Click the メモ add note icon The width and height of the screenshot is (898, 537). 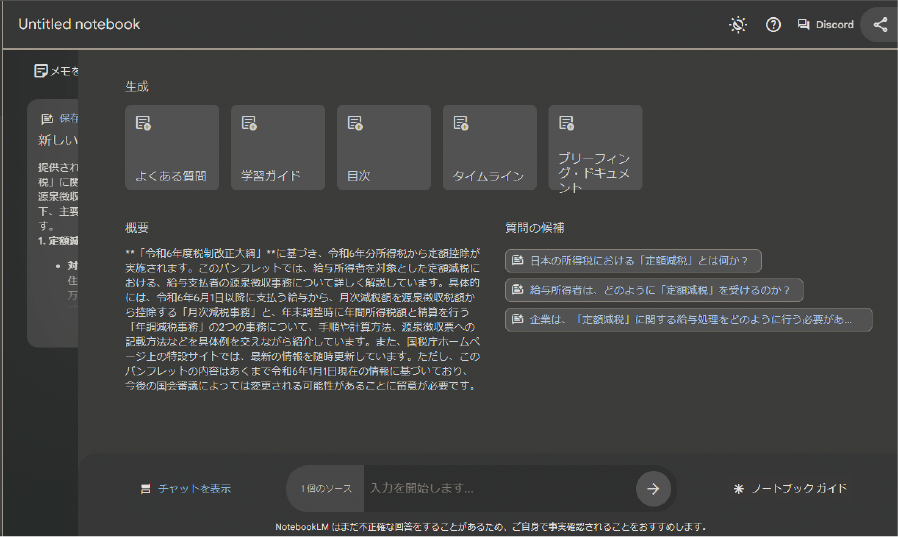pos(41,71)
